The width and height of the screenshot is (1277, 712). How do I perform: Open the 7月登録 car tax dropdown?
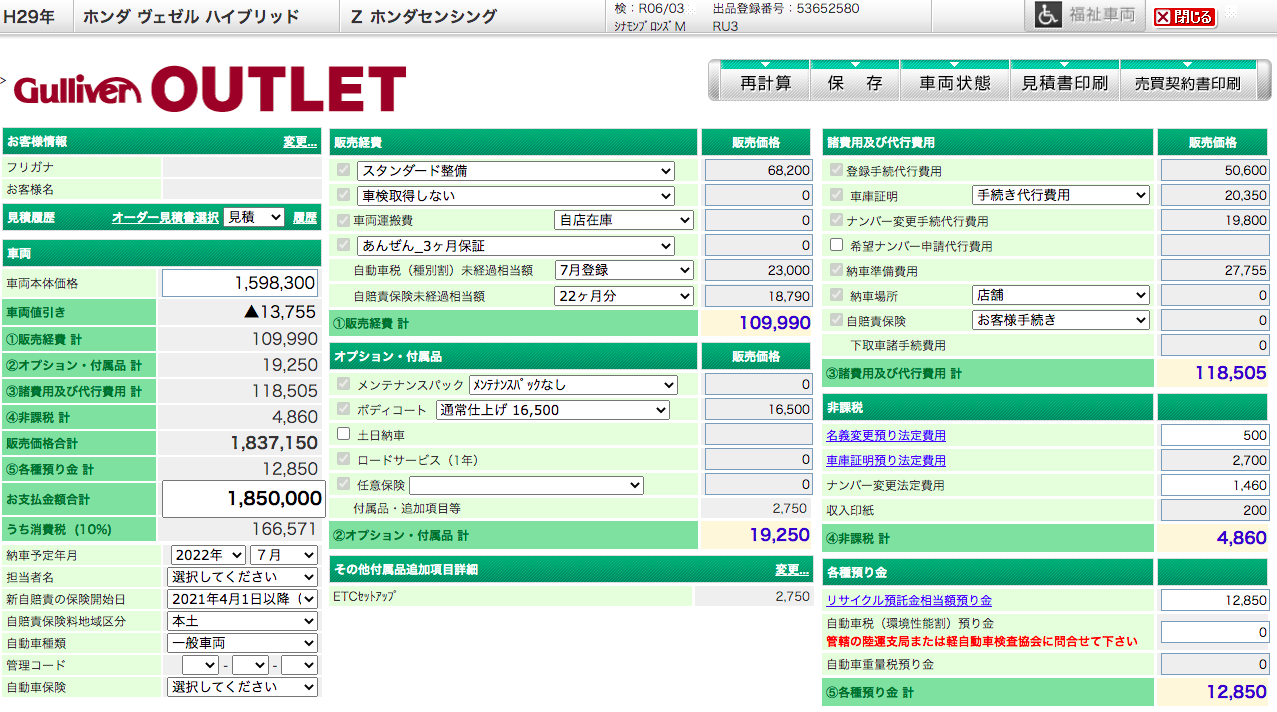pyautogui.click(x=624, y=270)
